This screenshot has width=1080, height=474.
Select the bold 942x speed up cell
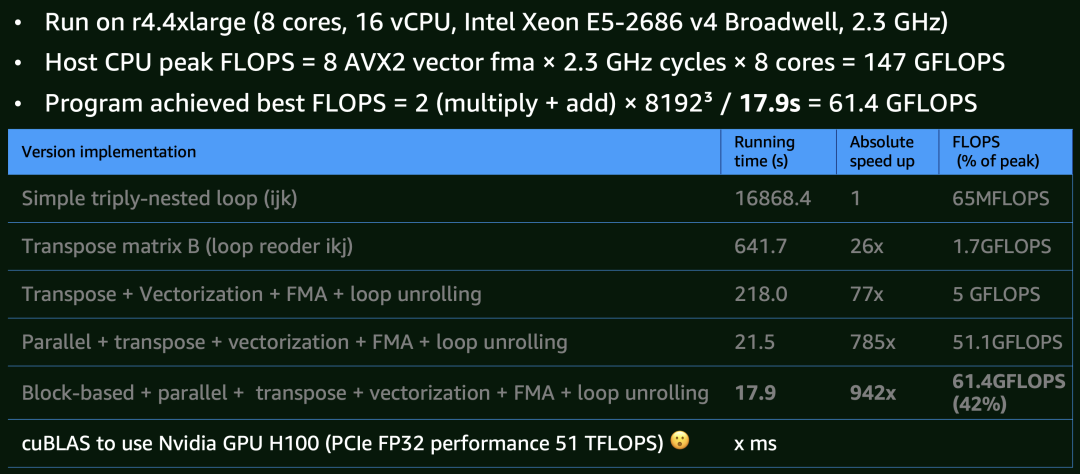click(872, 392)
